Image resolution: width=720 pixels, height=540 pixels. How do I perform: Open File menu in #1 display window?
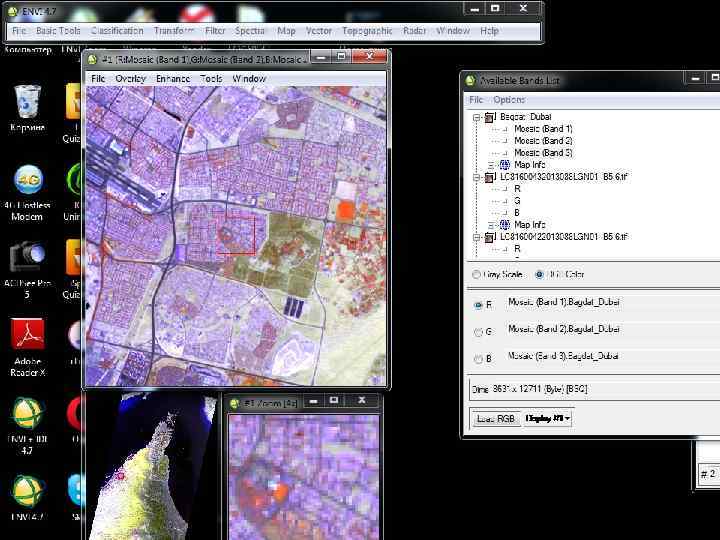pos(98,79)
